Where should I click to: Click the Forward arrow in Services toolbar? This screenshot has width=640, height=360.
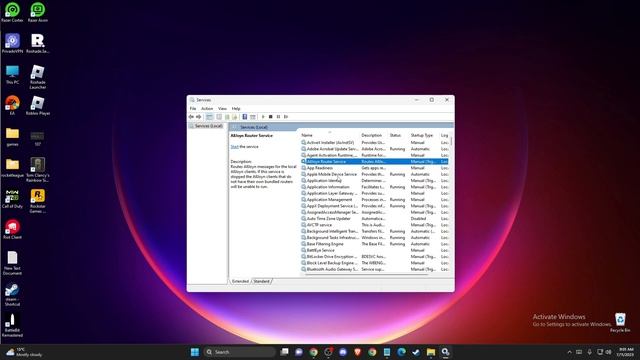click(x=198, y=117)
